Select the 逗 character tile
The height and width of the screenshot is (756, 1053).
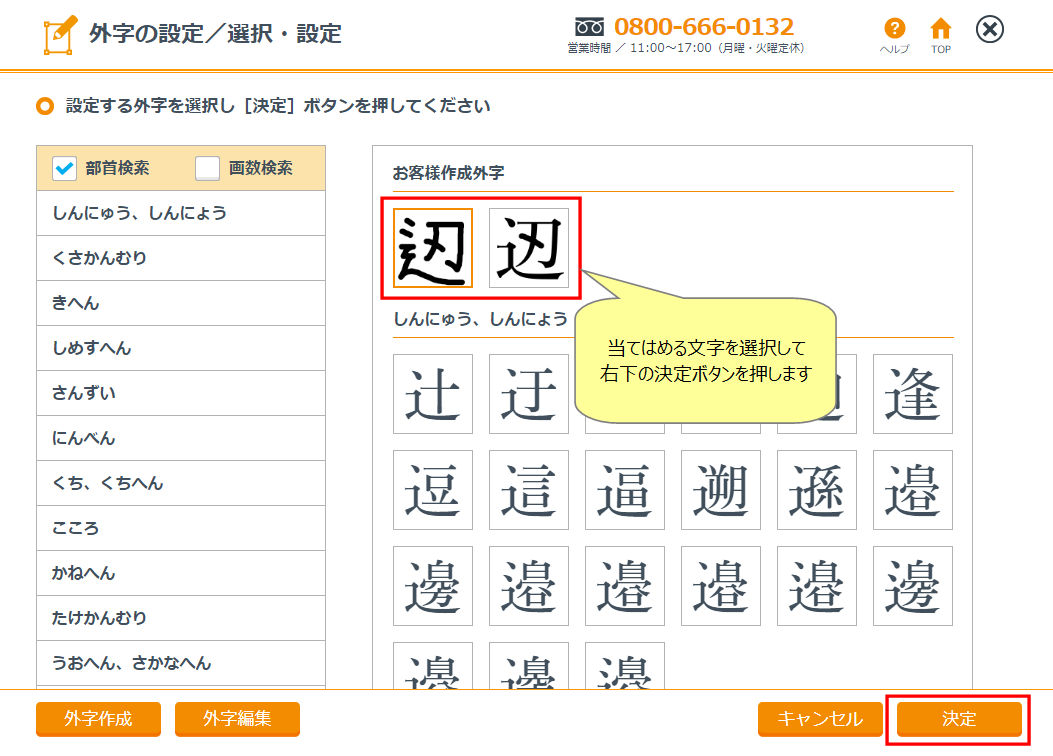[x=433, y=490]
